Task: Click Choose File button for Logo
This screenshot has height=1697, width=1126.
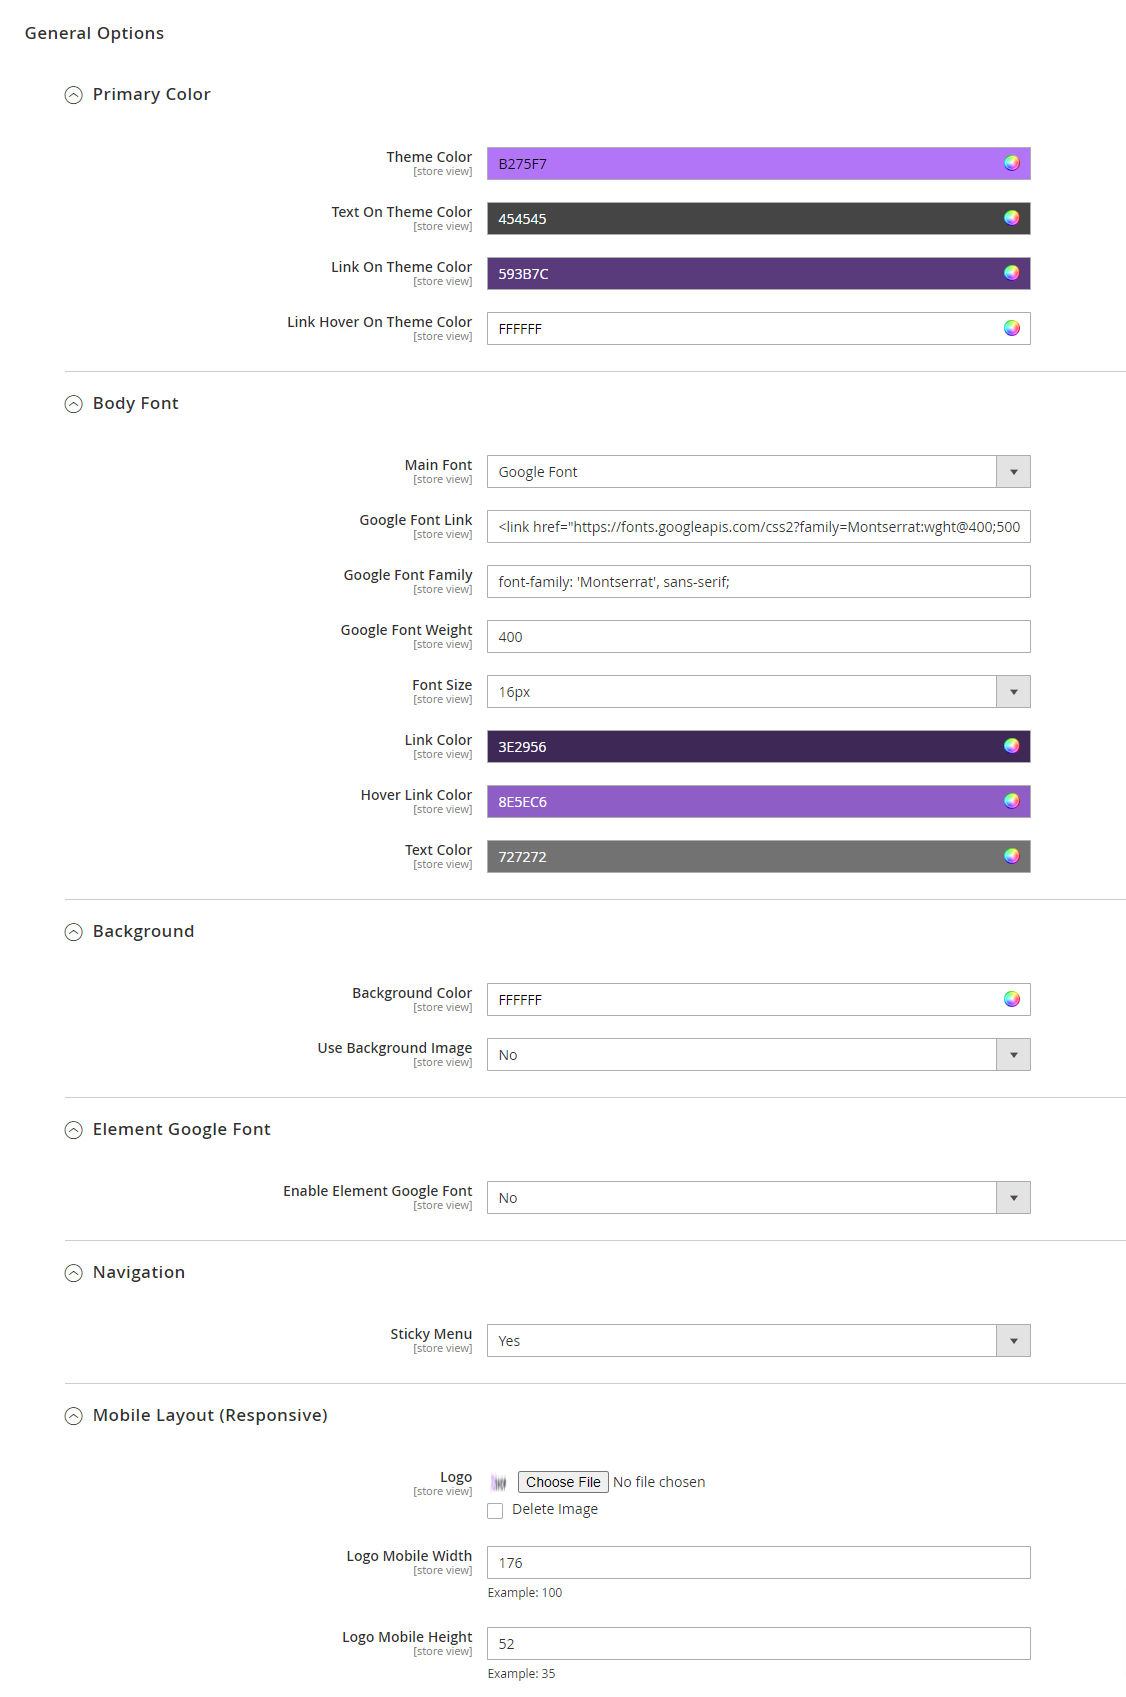Action: [563, 1482]
